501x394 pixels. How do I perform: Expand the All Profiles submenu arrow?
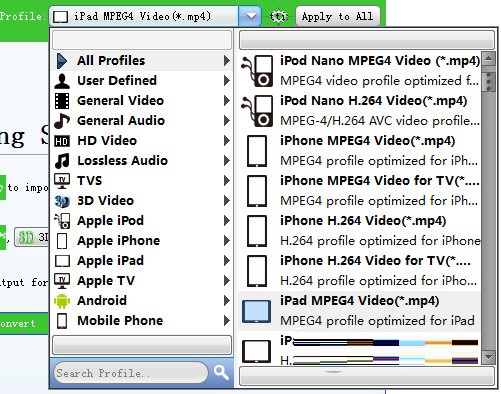(x=227, y=61)
